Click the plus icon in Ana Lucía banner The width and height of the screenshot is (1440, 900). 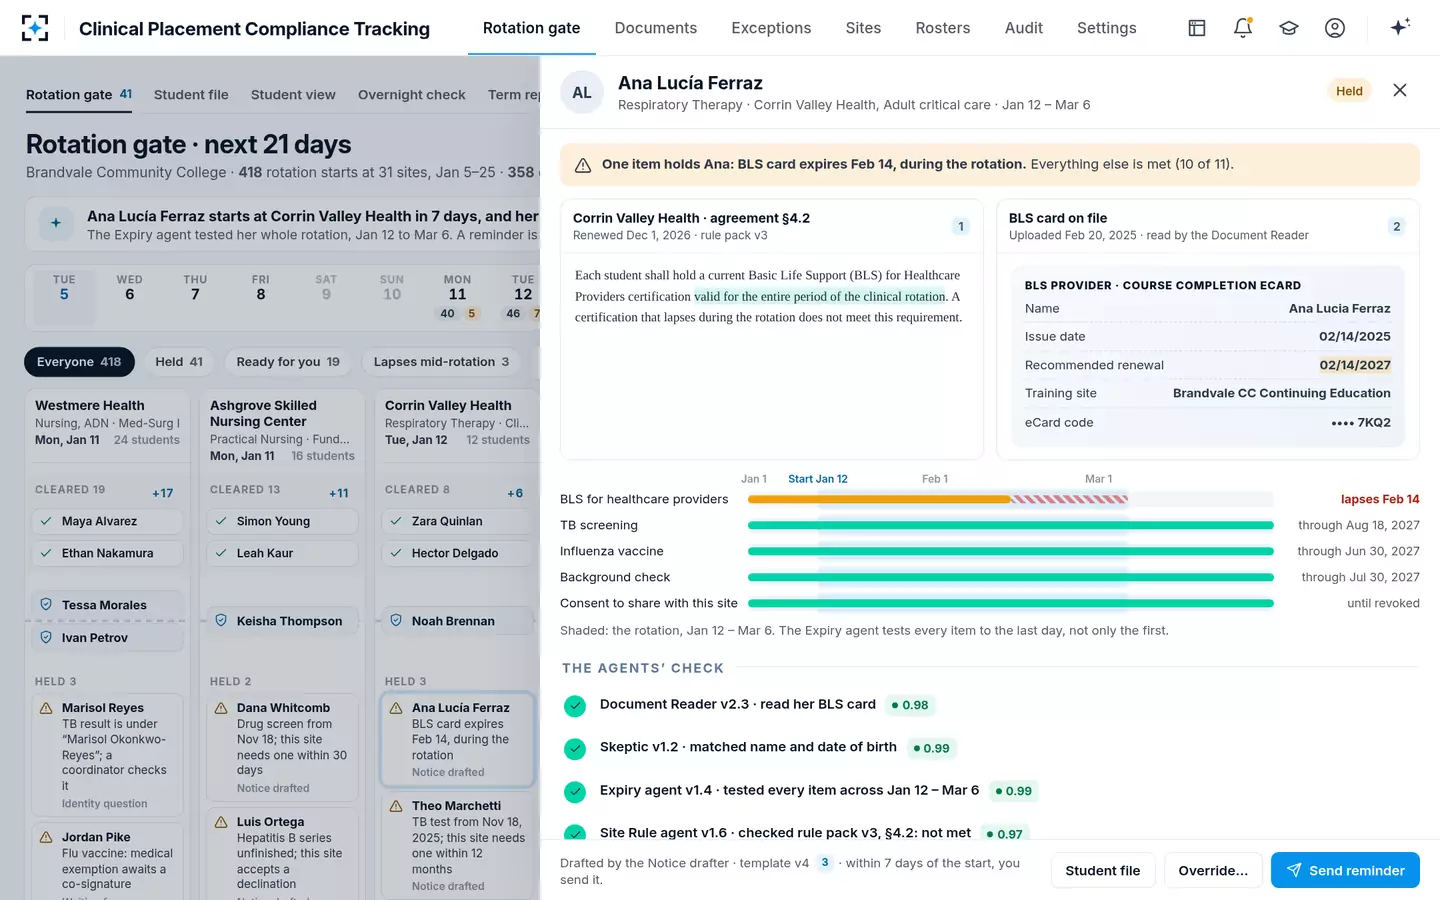coord(56,223)
